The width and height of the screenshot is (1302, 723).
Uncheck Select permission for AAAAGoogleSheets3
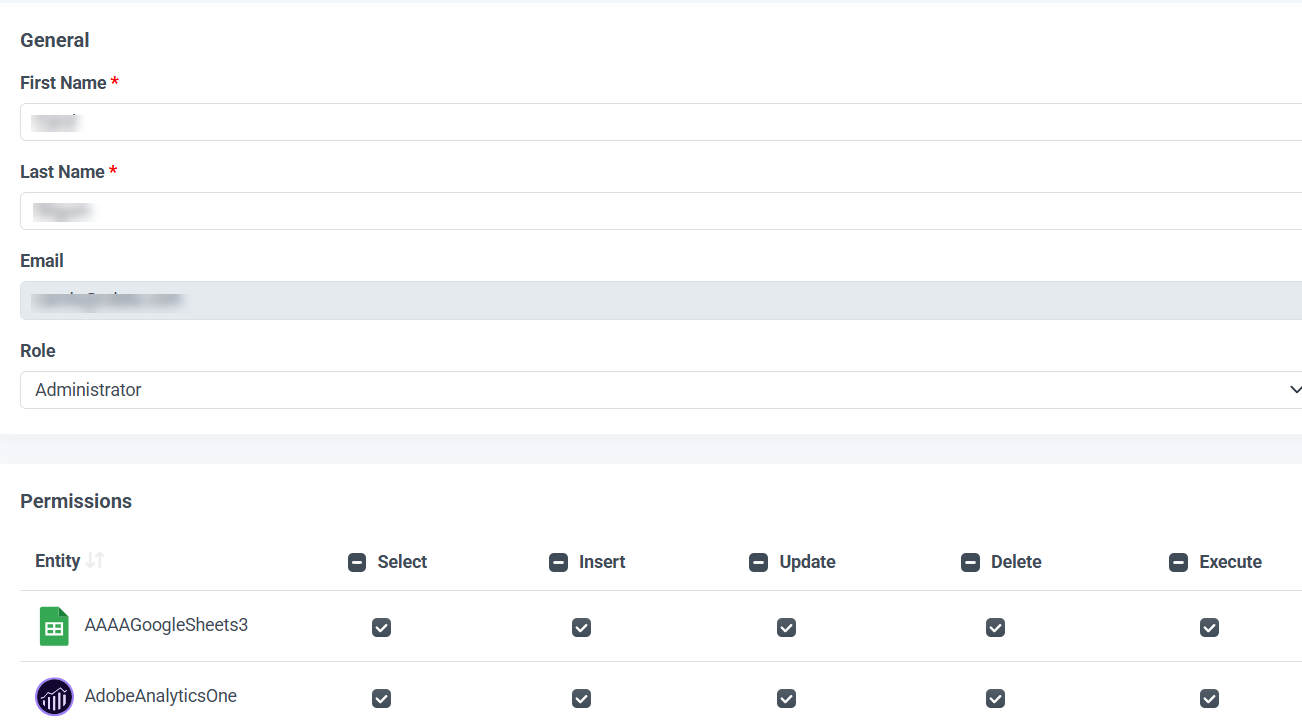[381, 627]
